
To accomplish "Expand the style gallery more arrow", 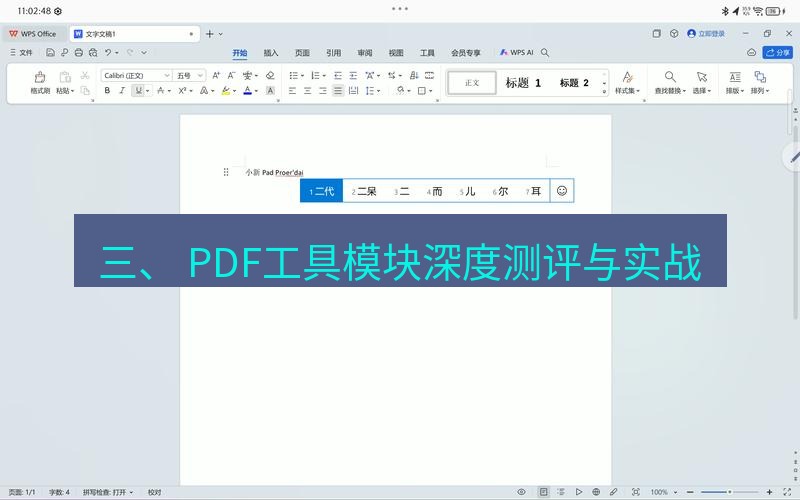I will pyautogui.click(x=604, y=92).
